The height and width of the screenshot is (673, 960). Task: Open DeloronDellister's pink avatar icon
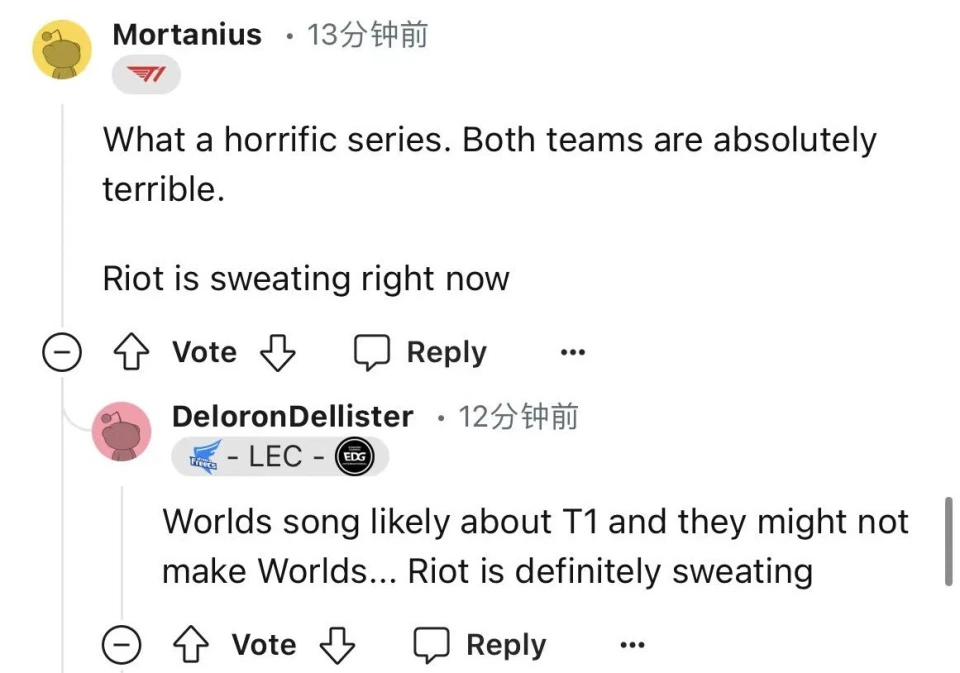pos(121,432)
